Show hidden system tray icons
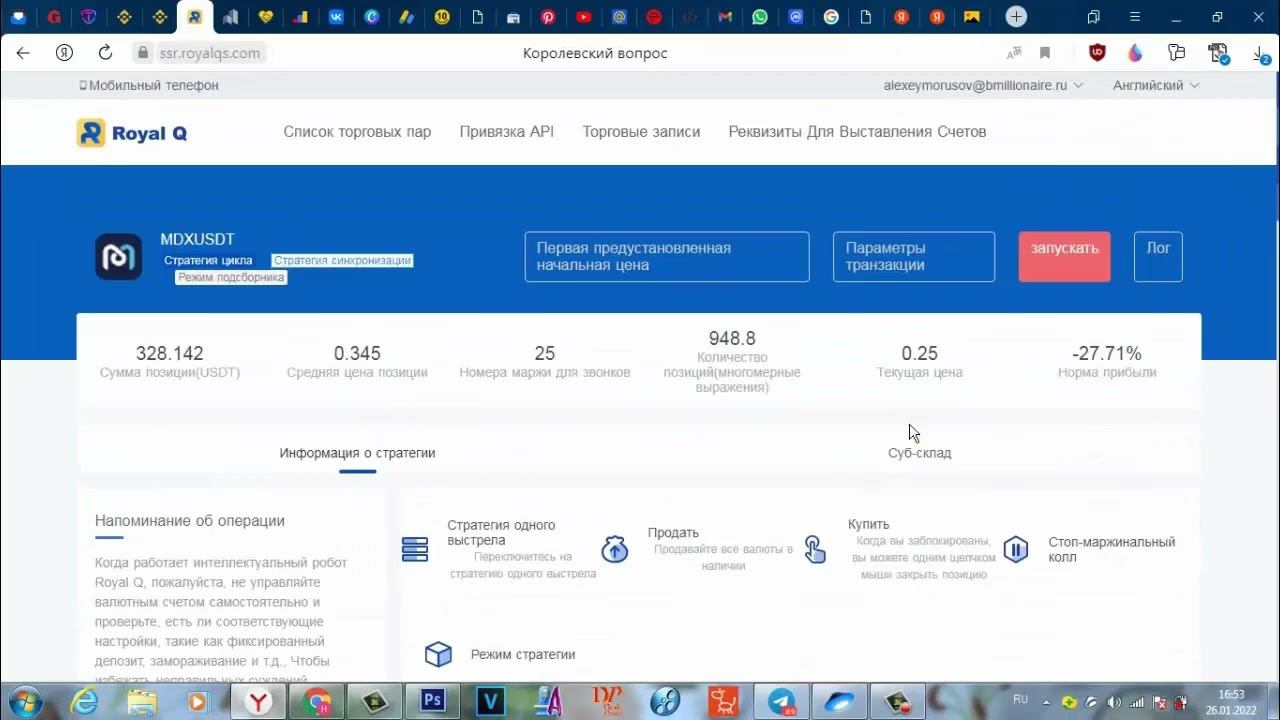The width and height of the screenshot is (1280, 720). pos(1047,702)
